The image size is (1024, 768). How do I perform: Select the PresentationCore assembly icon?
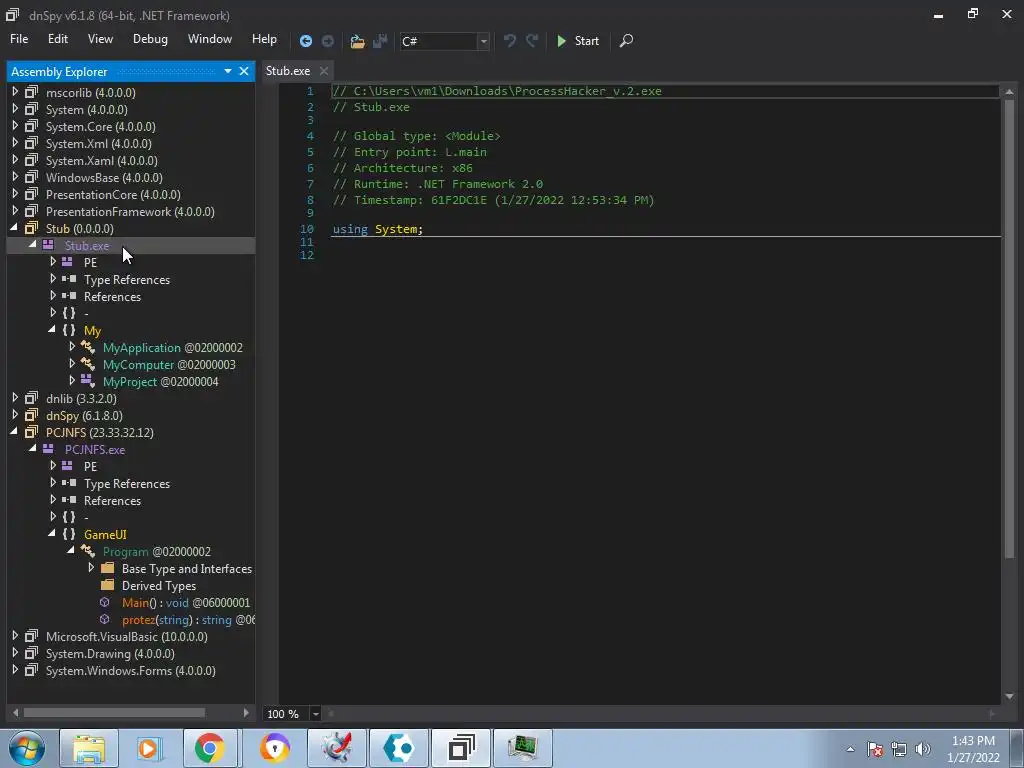point(31,194)
